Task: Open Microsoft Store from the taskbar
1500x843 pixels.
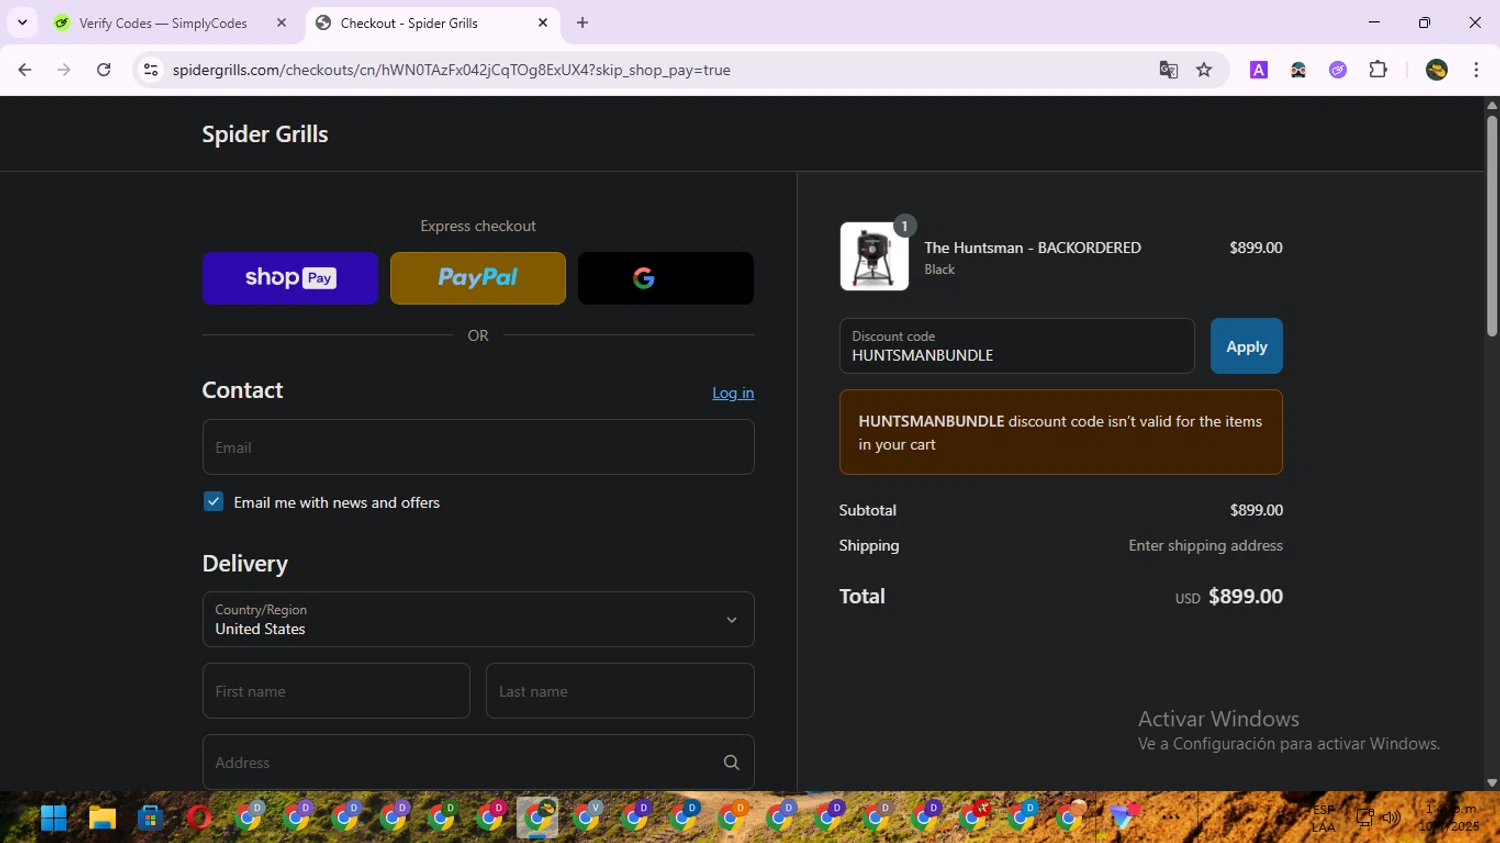Action: coord(150,818)
